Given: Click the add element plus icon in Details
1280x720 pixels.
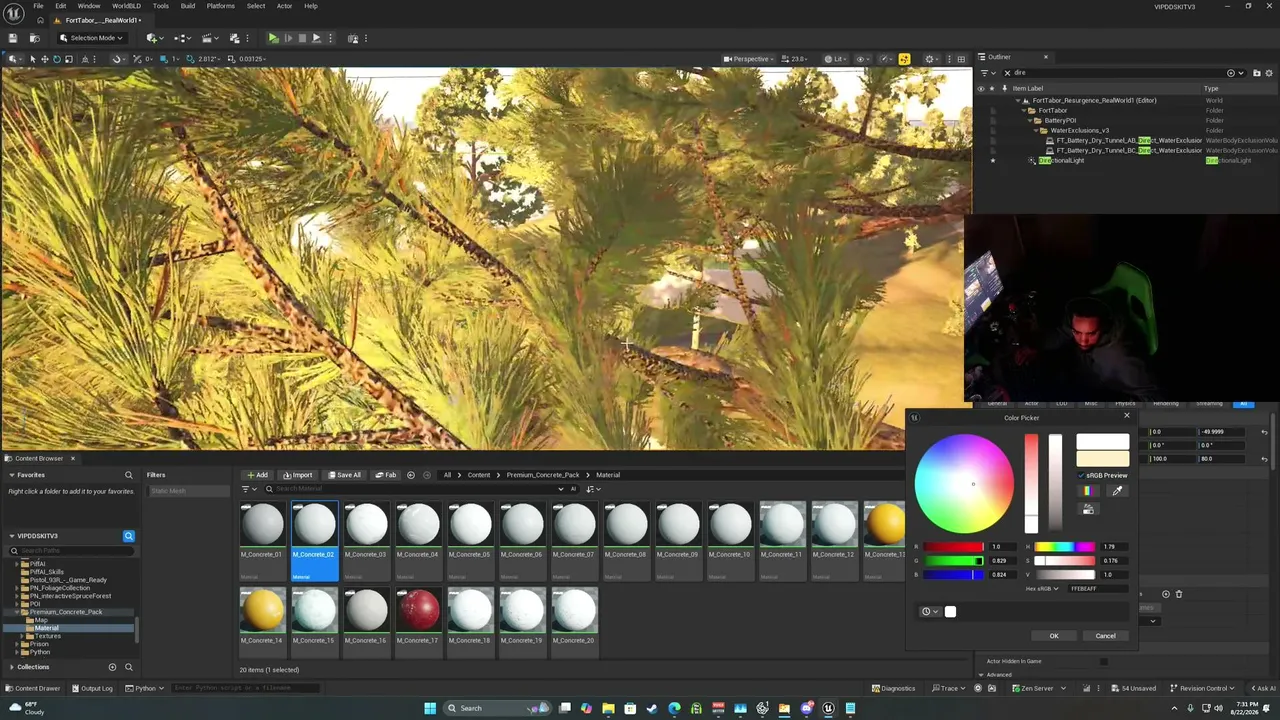Looking at the screenshot, I should point(1165,594).
